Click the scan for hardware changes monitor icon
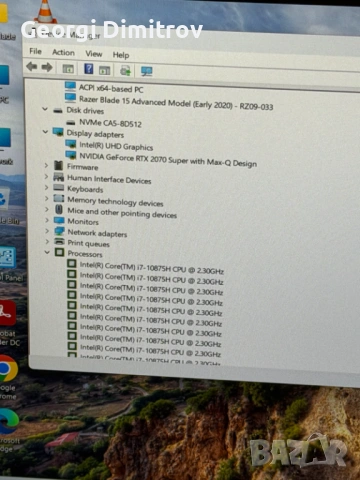Viewport: 360px width, 480px height. coord(146,71)
